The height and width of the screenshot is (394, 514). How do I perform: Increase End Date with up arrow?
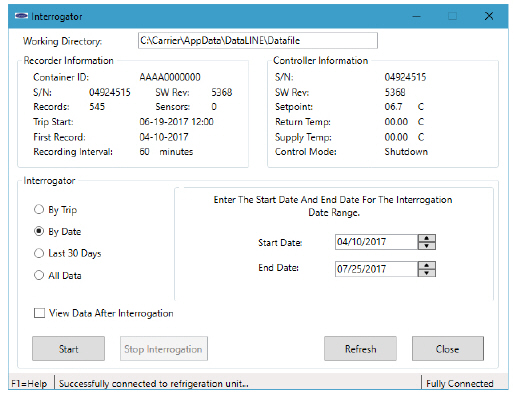coord(427,266)
